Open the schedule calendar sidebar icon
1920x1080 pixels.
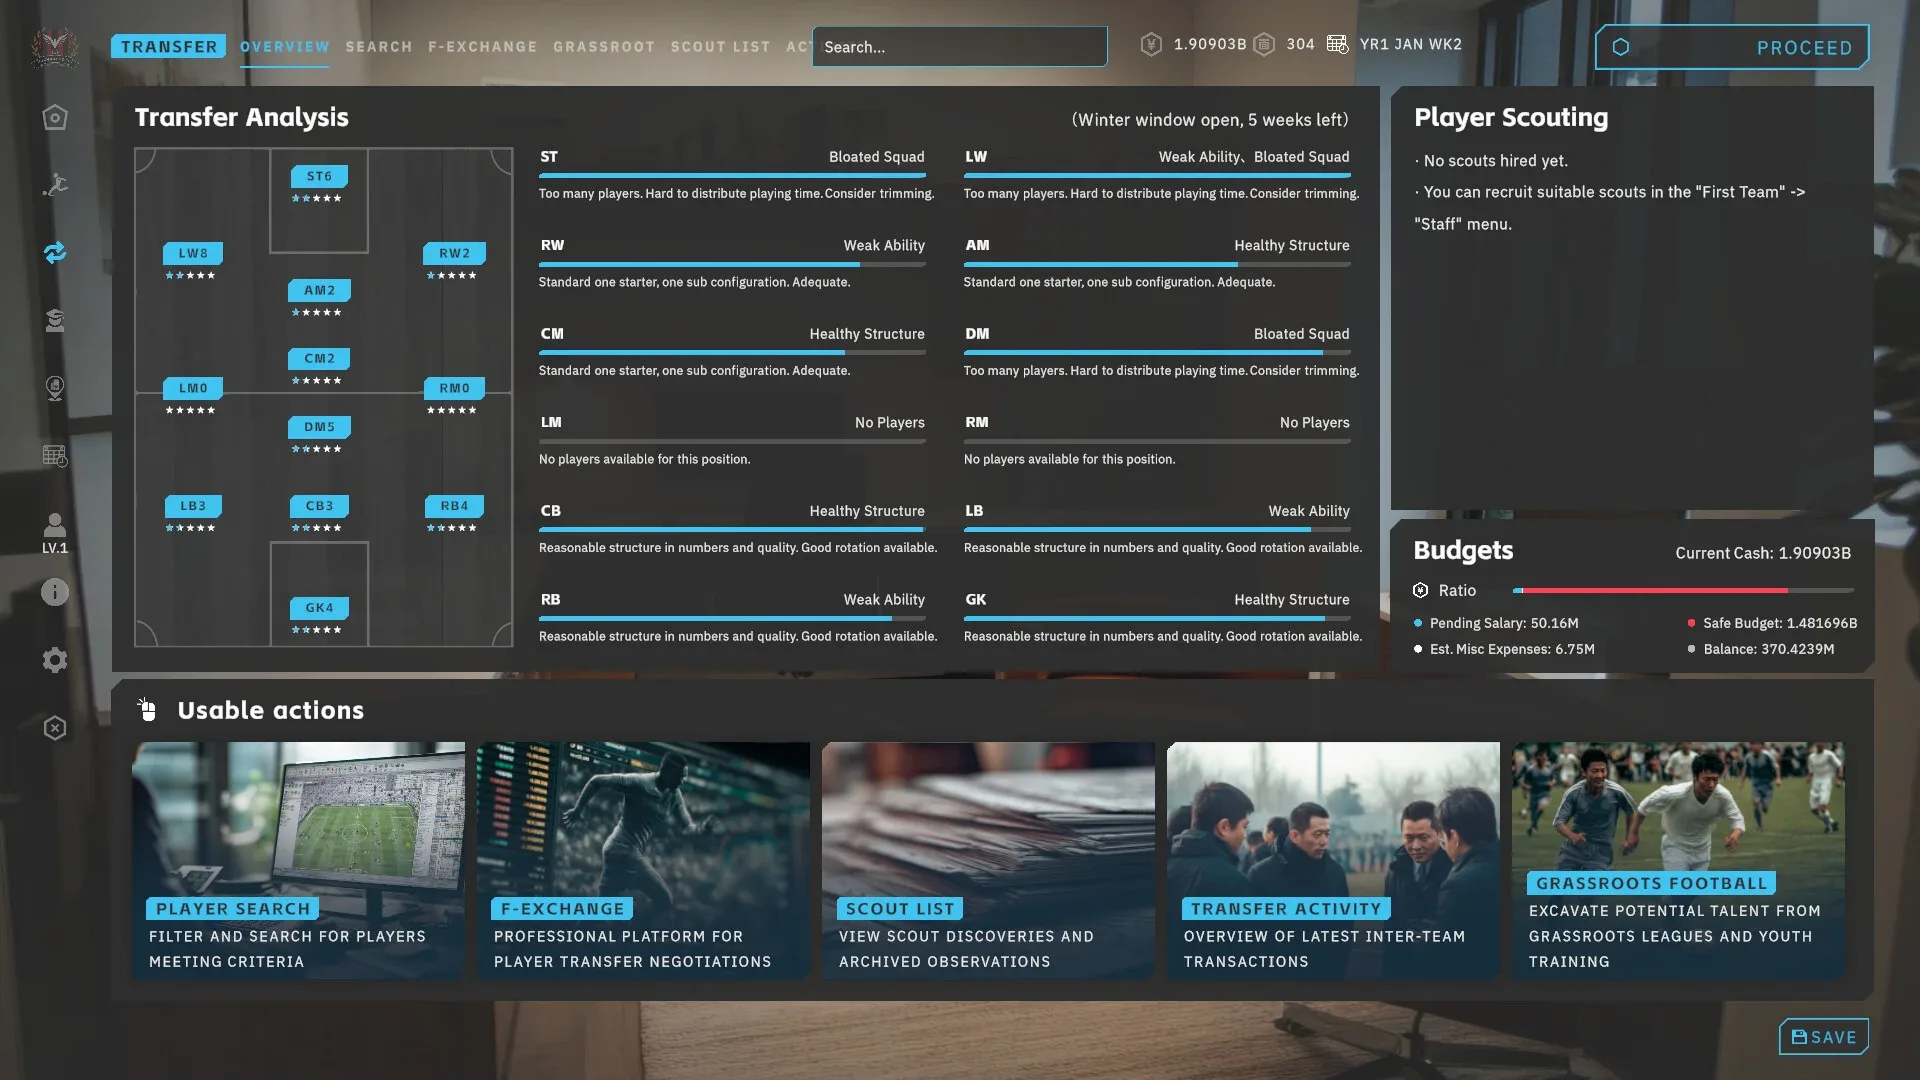(55, 456)
